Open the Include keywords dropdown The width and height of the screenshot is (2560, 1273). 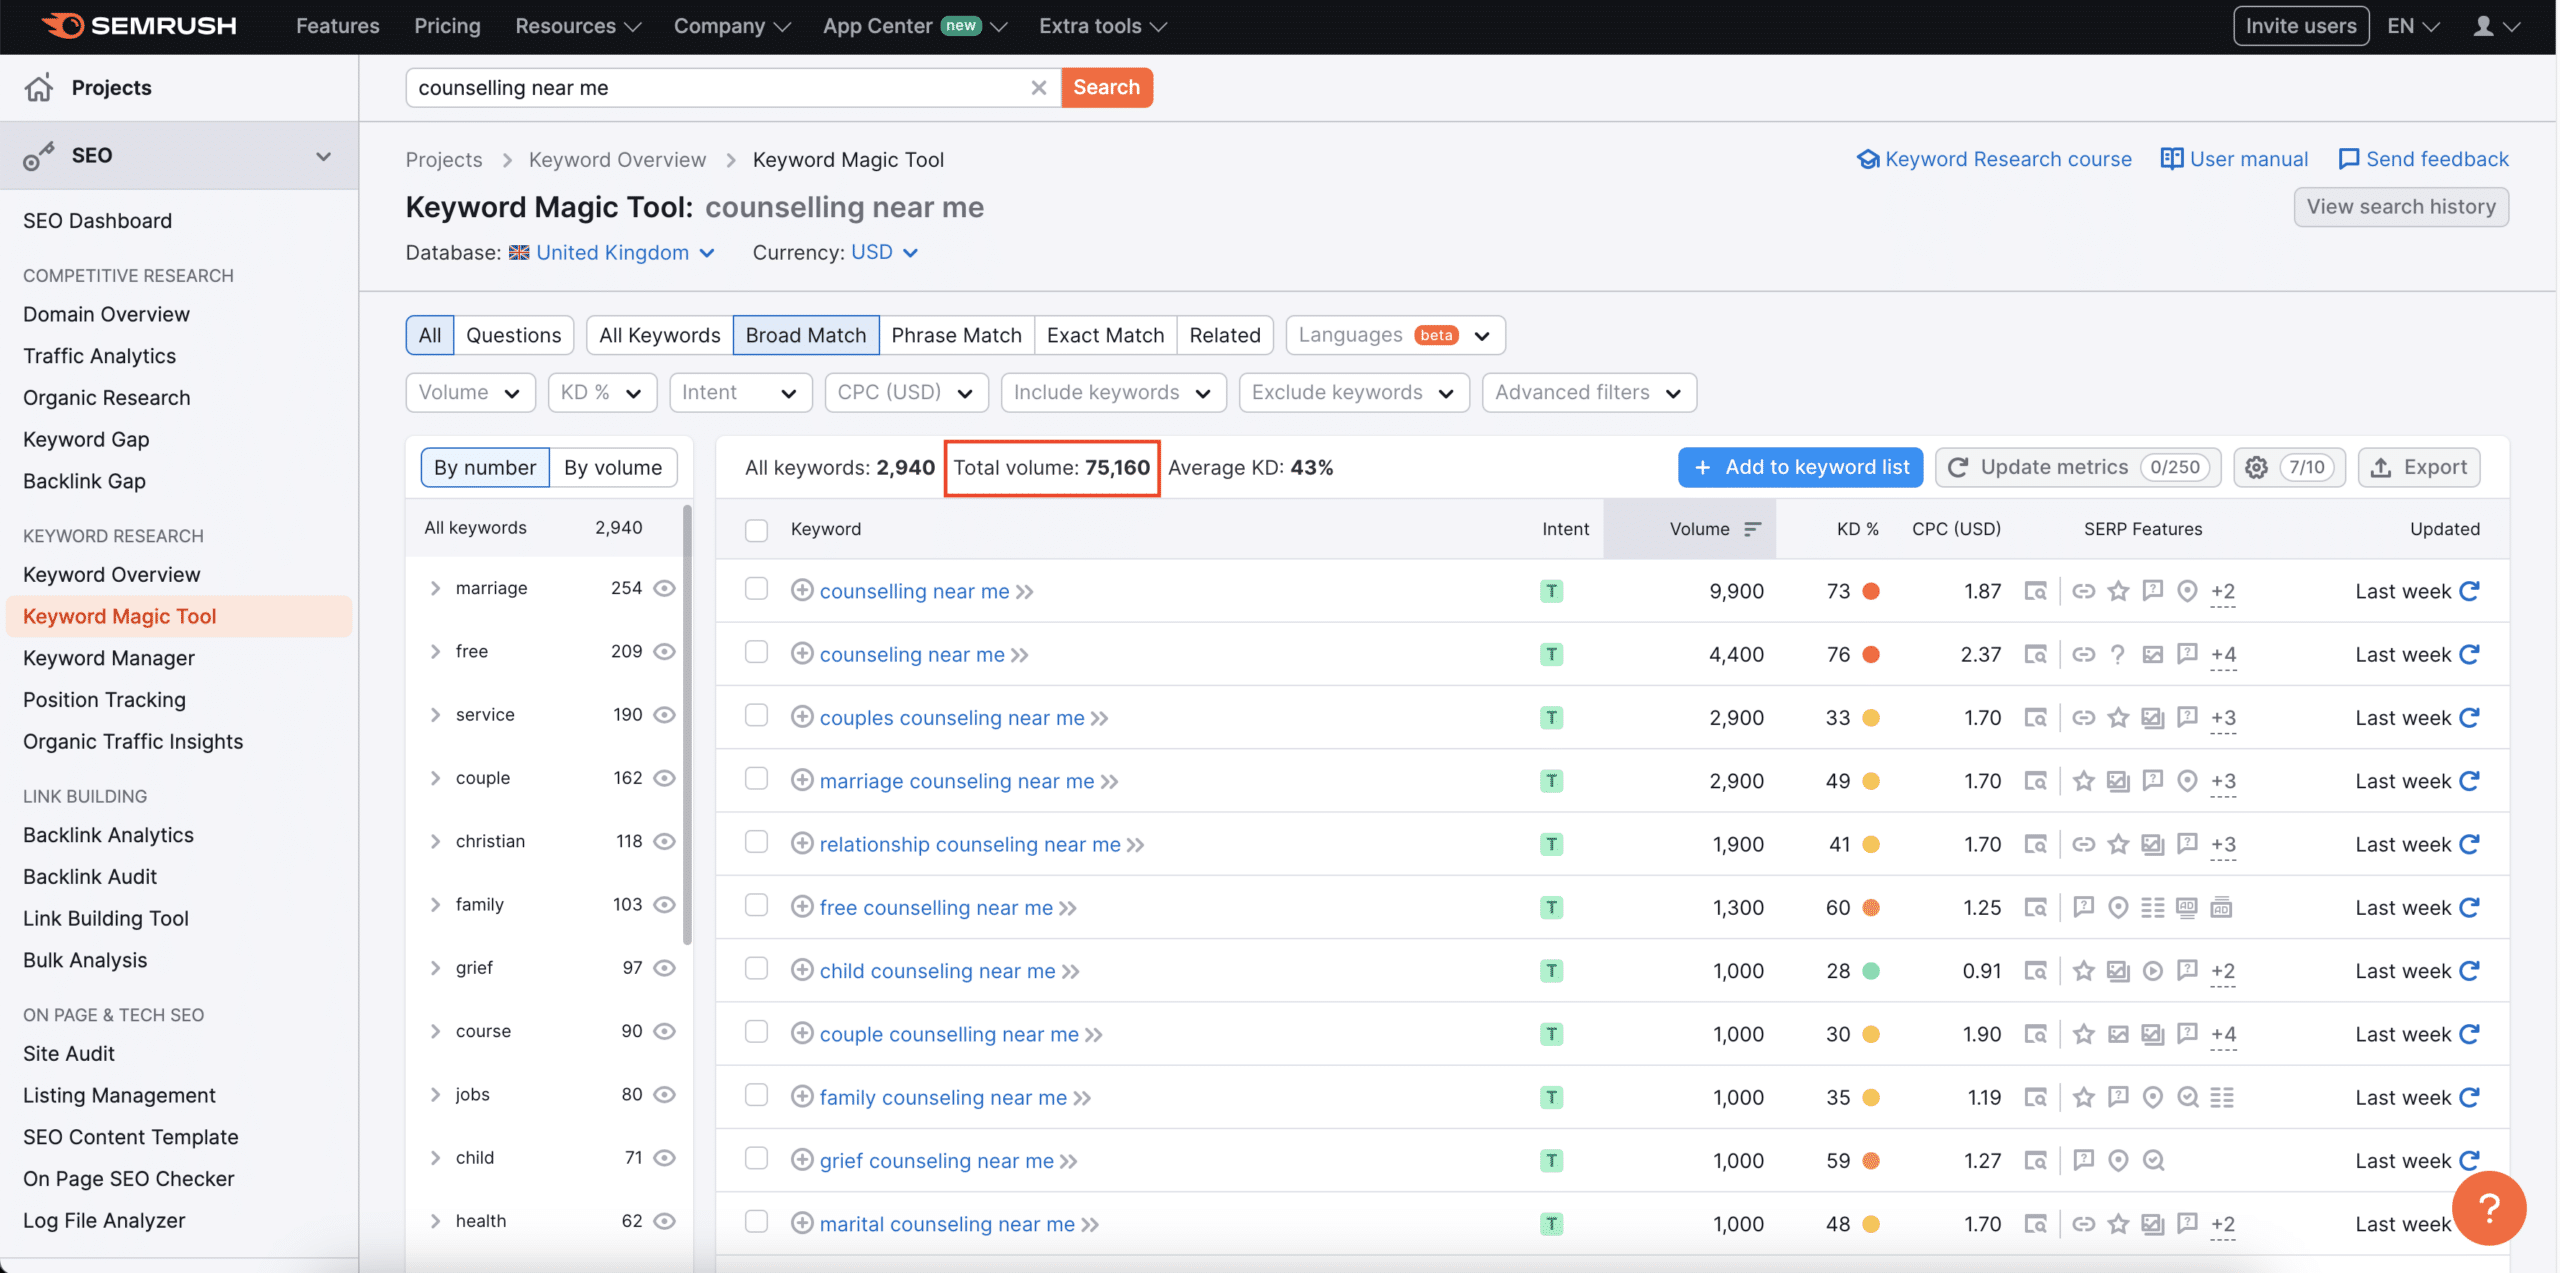(x=1113, y=393)
